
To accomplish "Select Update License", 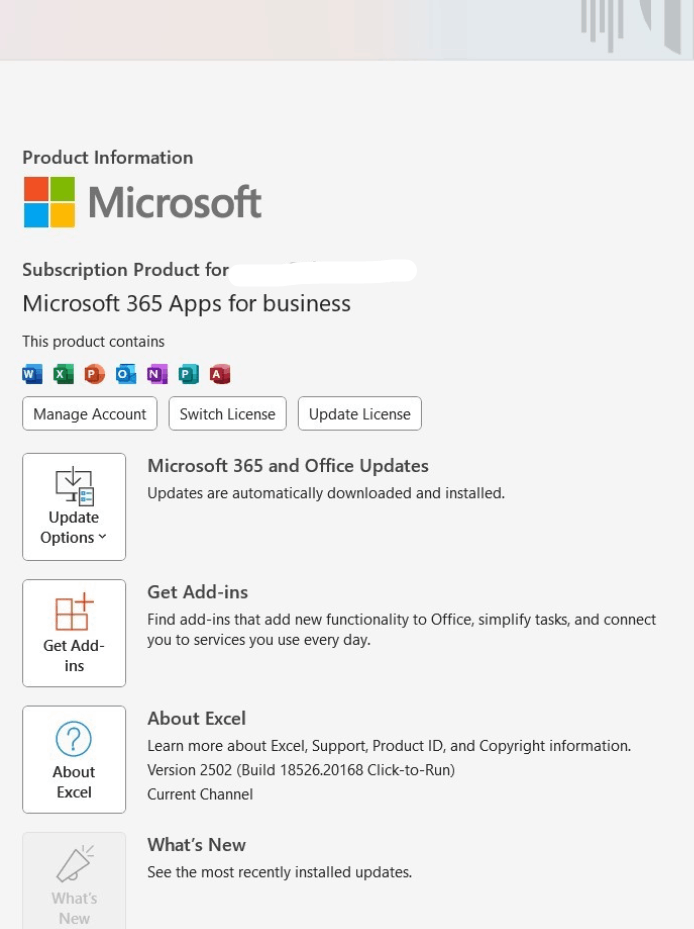I will pos(359,413).
